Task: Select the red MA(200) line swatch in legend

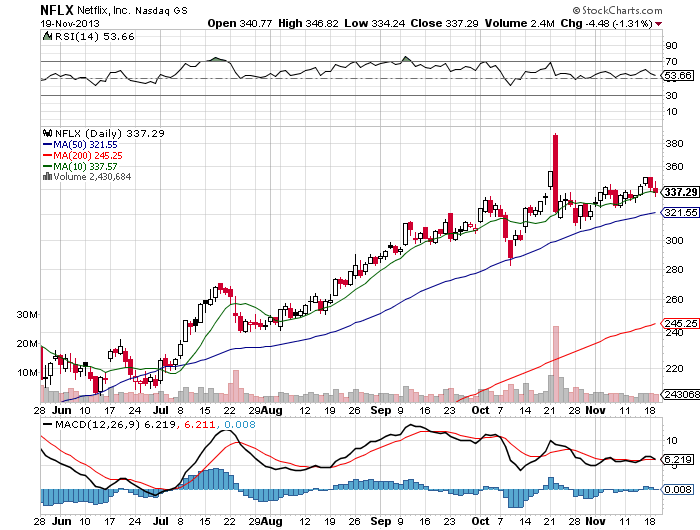Action: click(47, 155)
